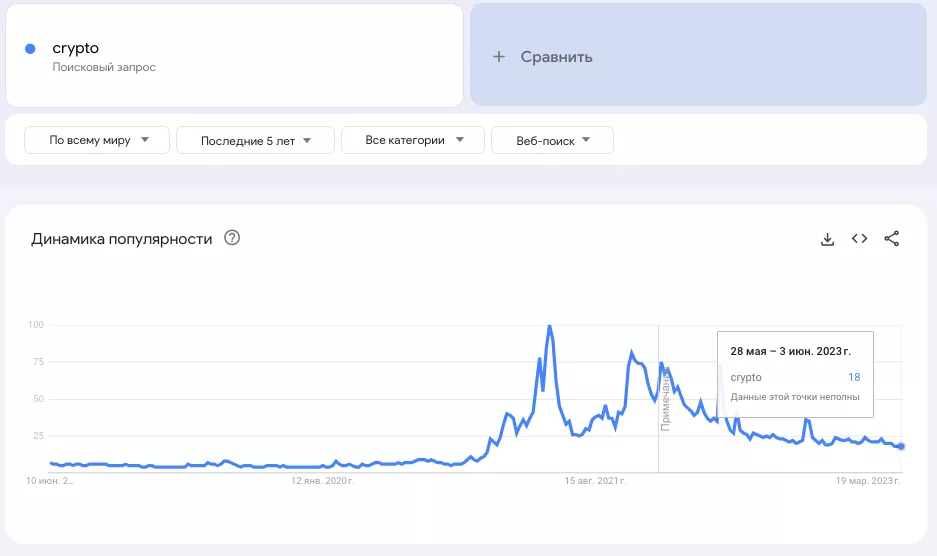Open help icon beside Динамика популярности
Image resolution: width=937 pixels, height=556 pixels.
pyautogui.click(x=232, y=238)
